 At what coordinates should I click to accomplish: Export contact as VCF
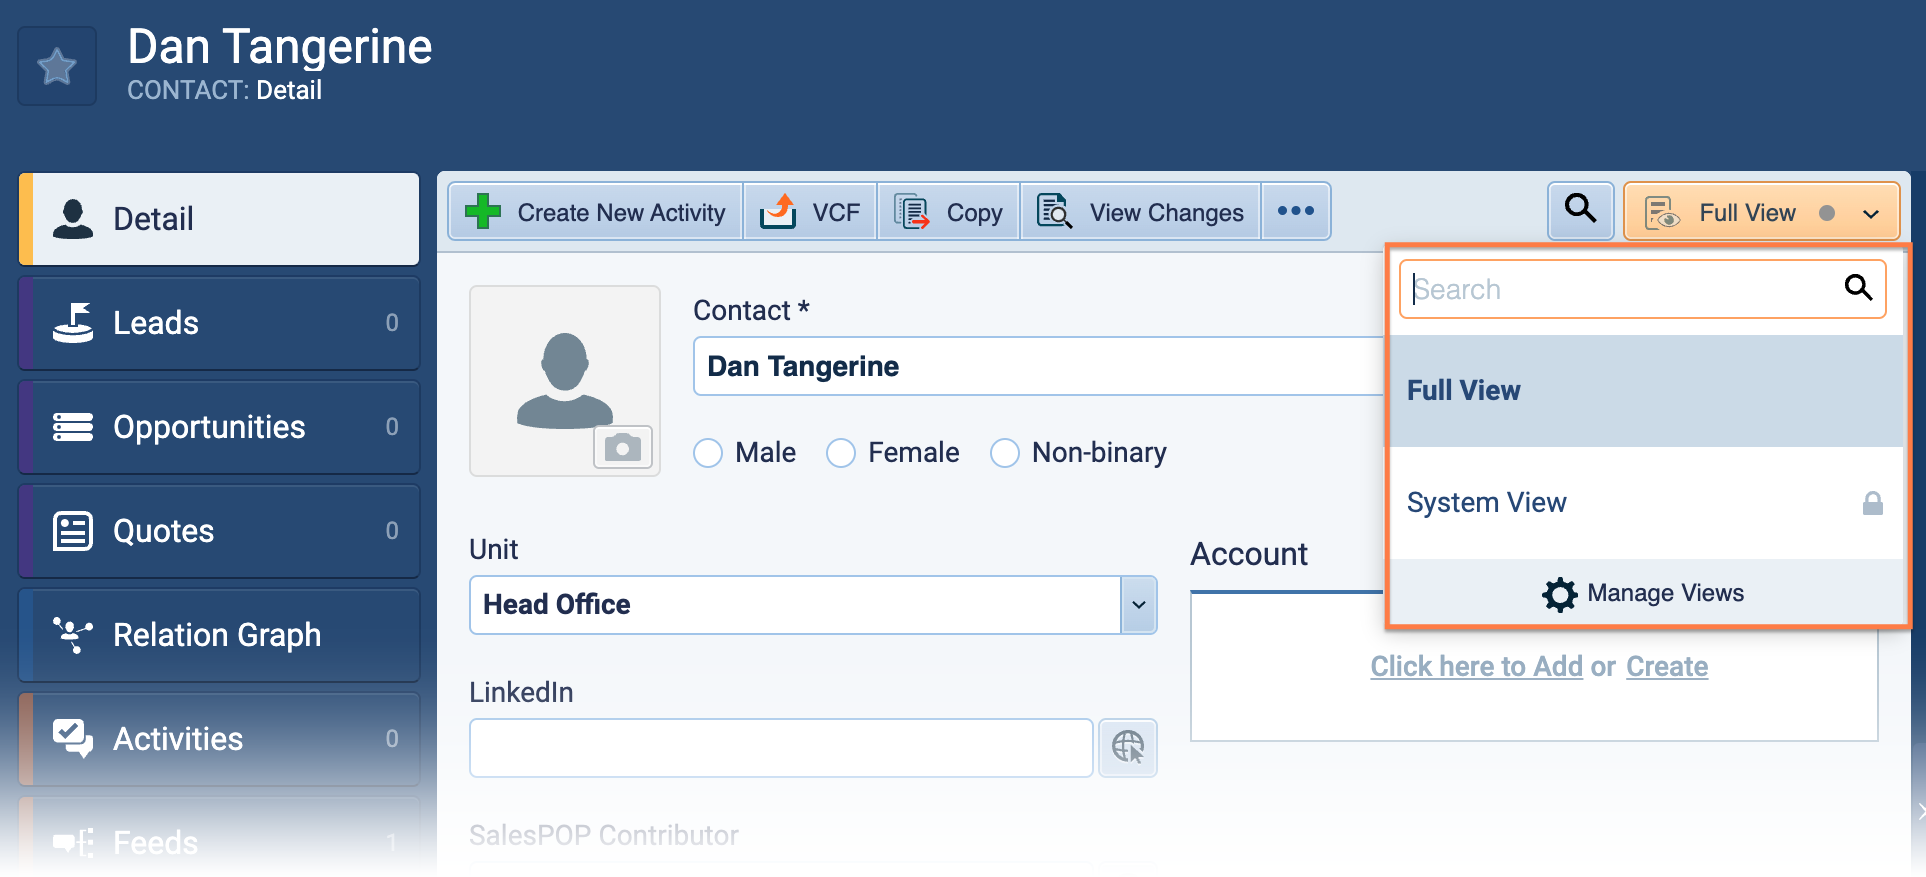tap(810, 212)
